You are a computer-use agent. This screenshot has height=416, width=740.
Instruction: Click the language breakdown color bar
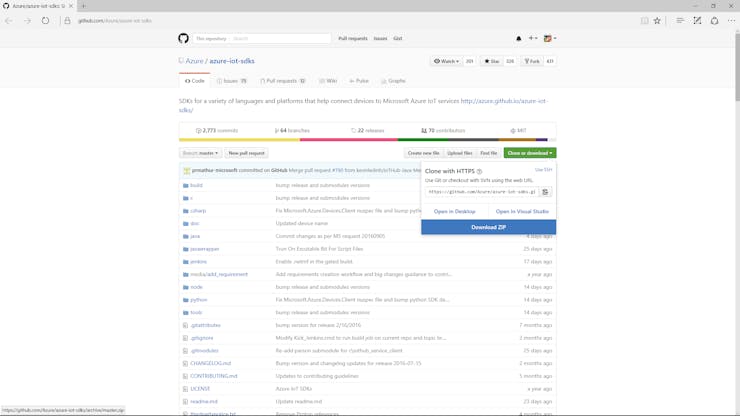tap(367, 140)
